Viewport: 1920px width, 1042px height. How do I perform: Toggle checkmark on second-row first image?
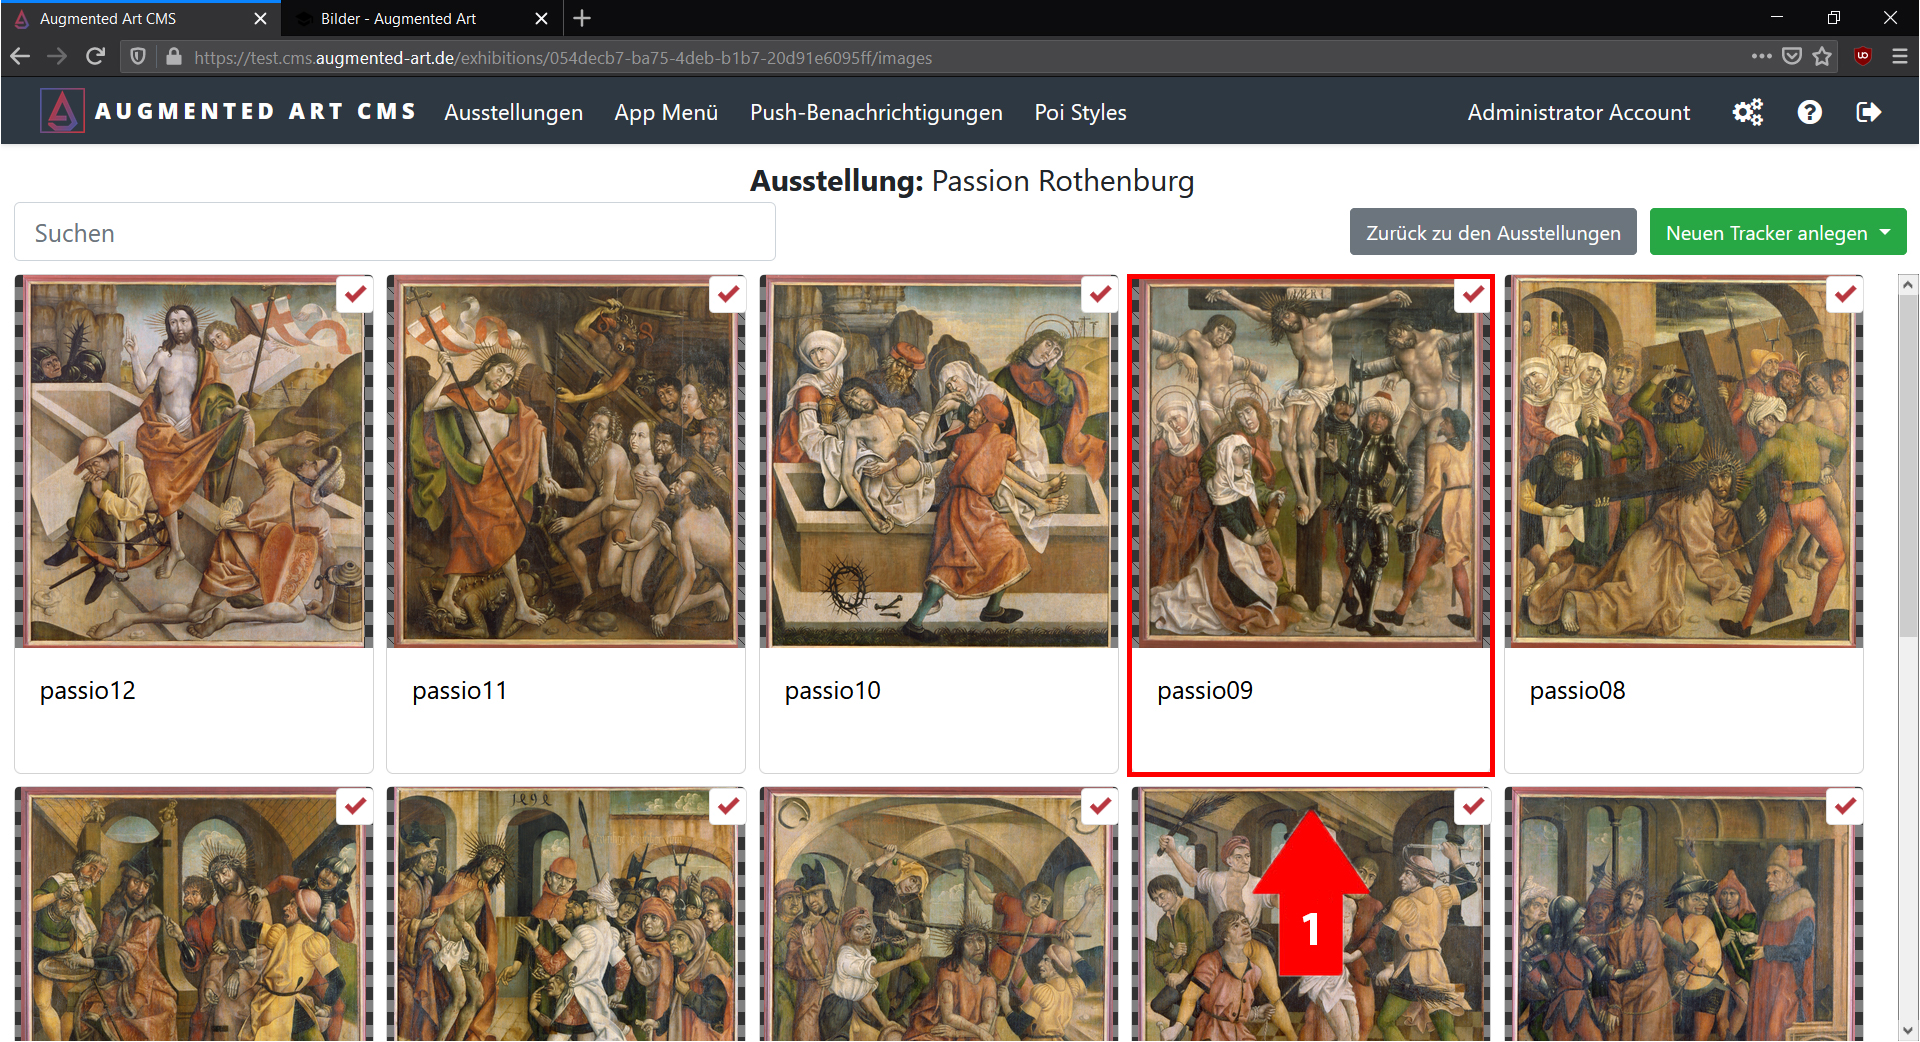(x=355, y=806)
